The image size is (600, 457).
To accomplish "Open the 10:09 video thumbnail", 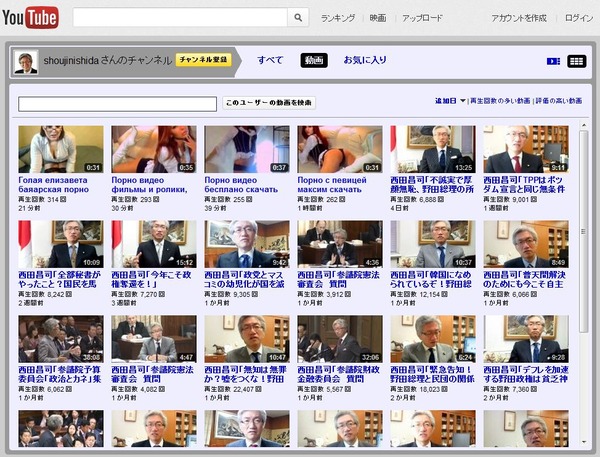I will tap(61, 244).
